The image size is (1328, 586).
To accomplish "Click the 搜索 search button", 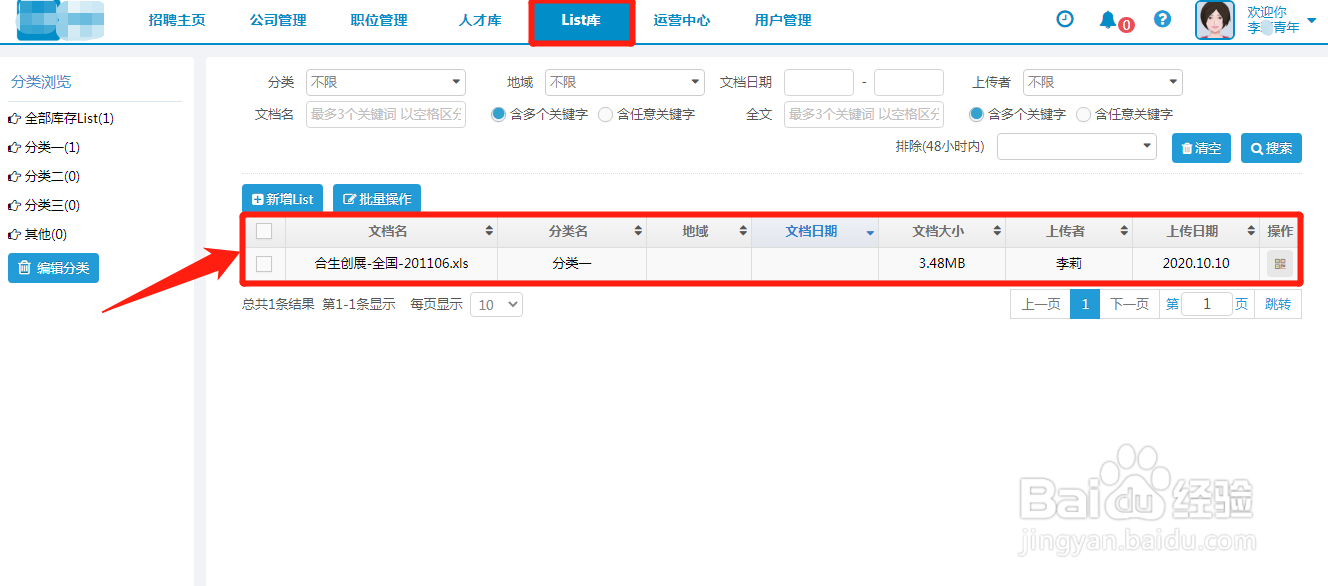I will (1271, 147).
